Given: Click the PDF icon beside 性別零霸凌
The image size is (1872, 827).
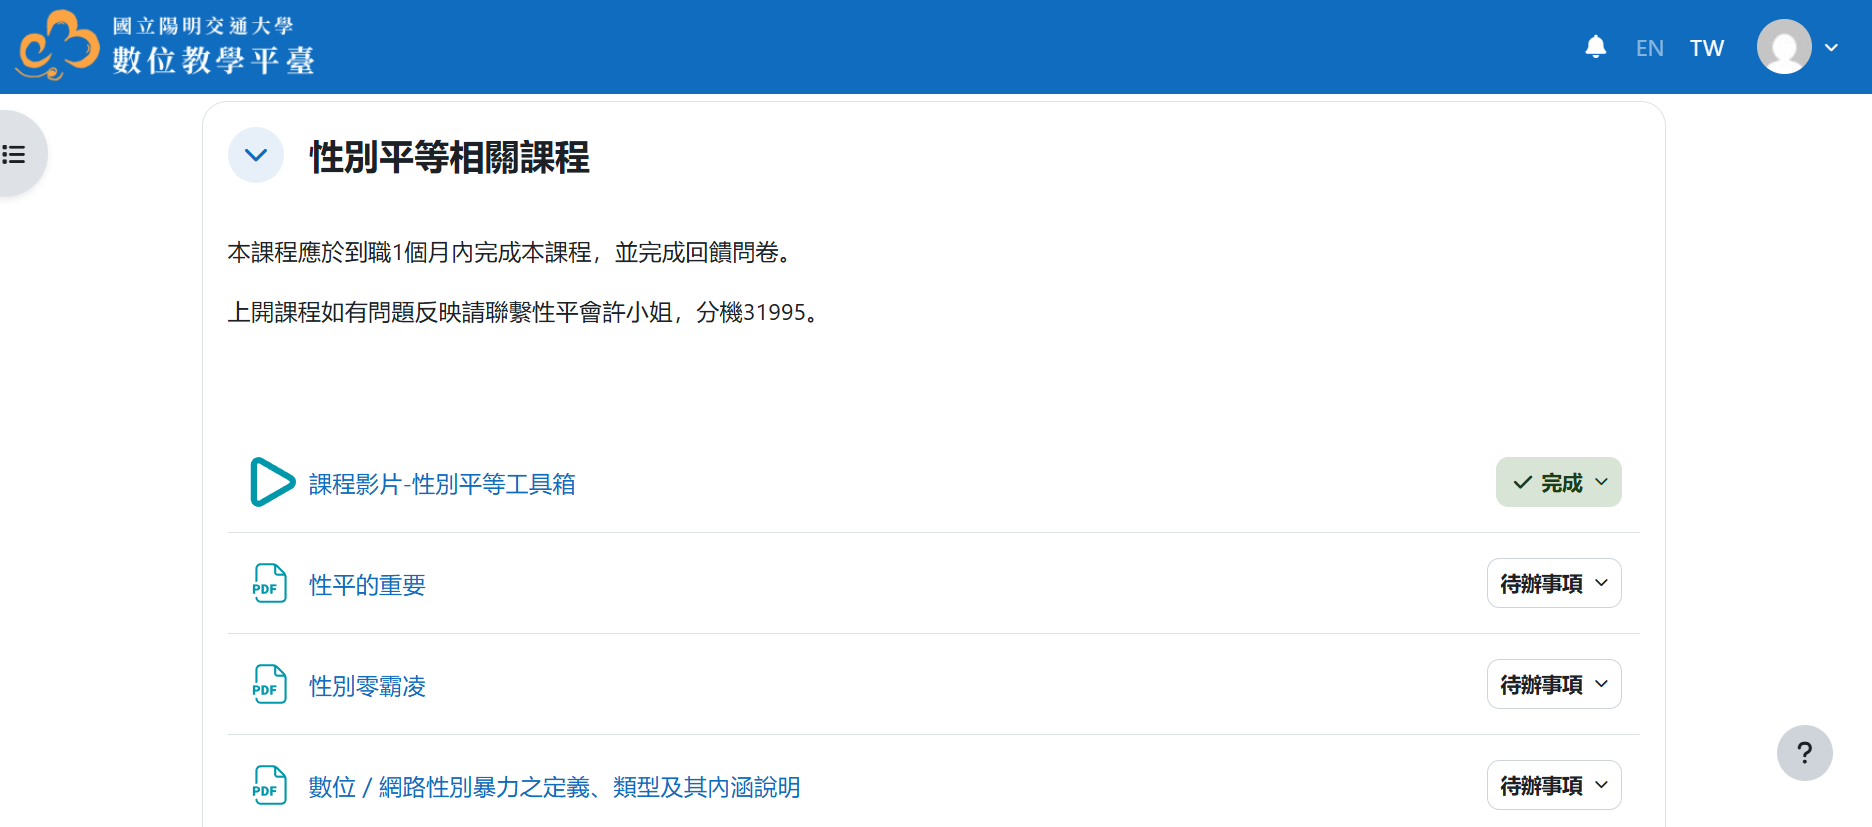Looking at the screenshot, I should (x=269, y=685).
